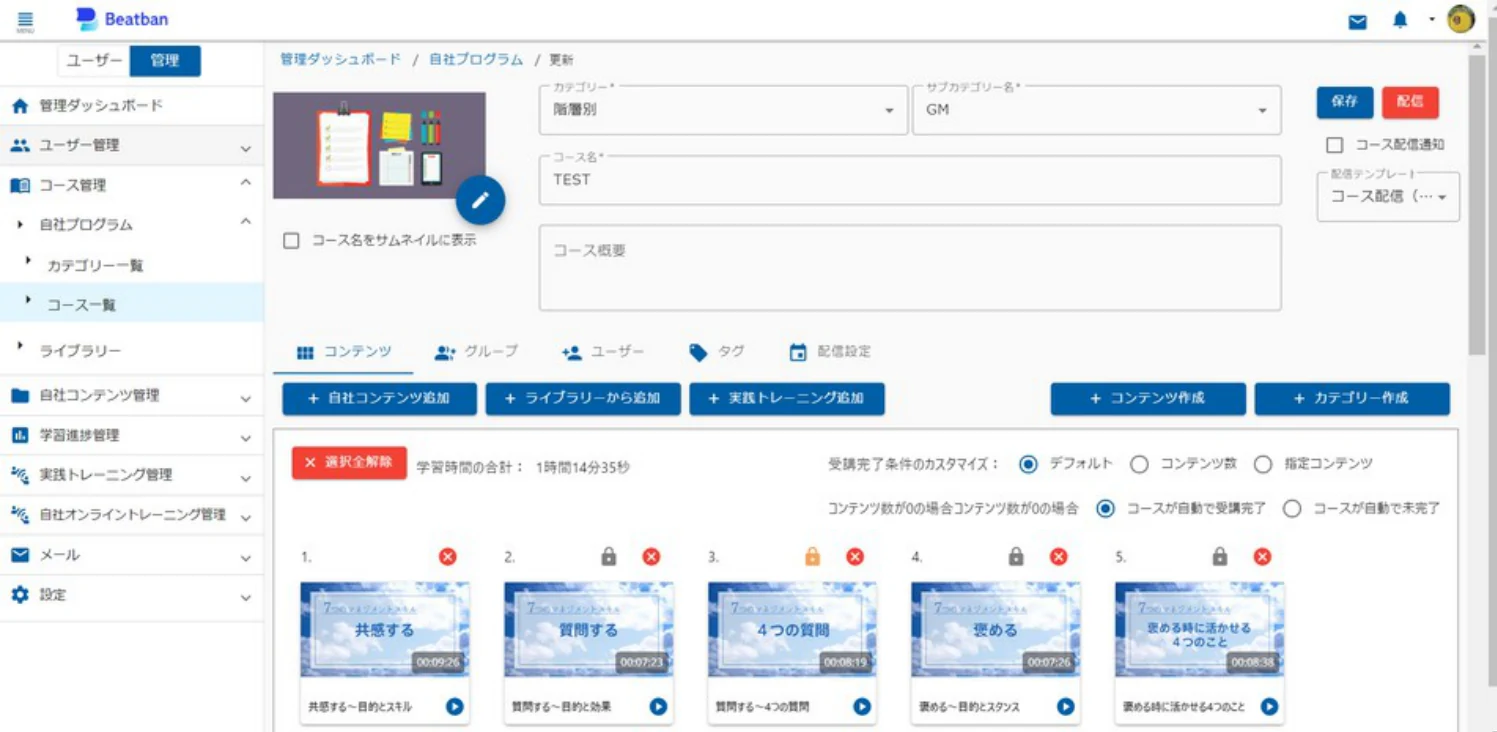Click the gear icon beside 設定

pyautogui.click(x=20, y=595)
